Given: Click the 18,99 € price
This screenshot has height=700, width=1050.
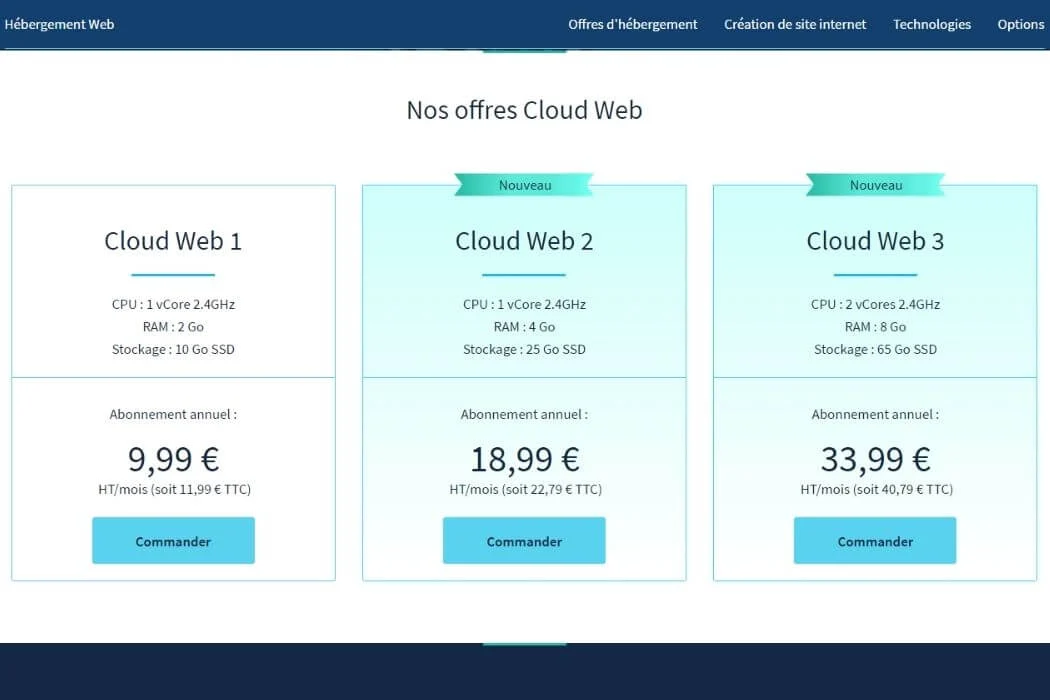Looking at the screenshot, I should pyautogui.click(x=524, y=460).
